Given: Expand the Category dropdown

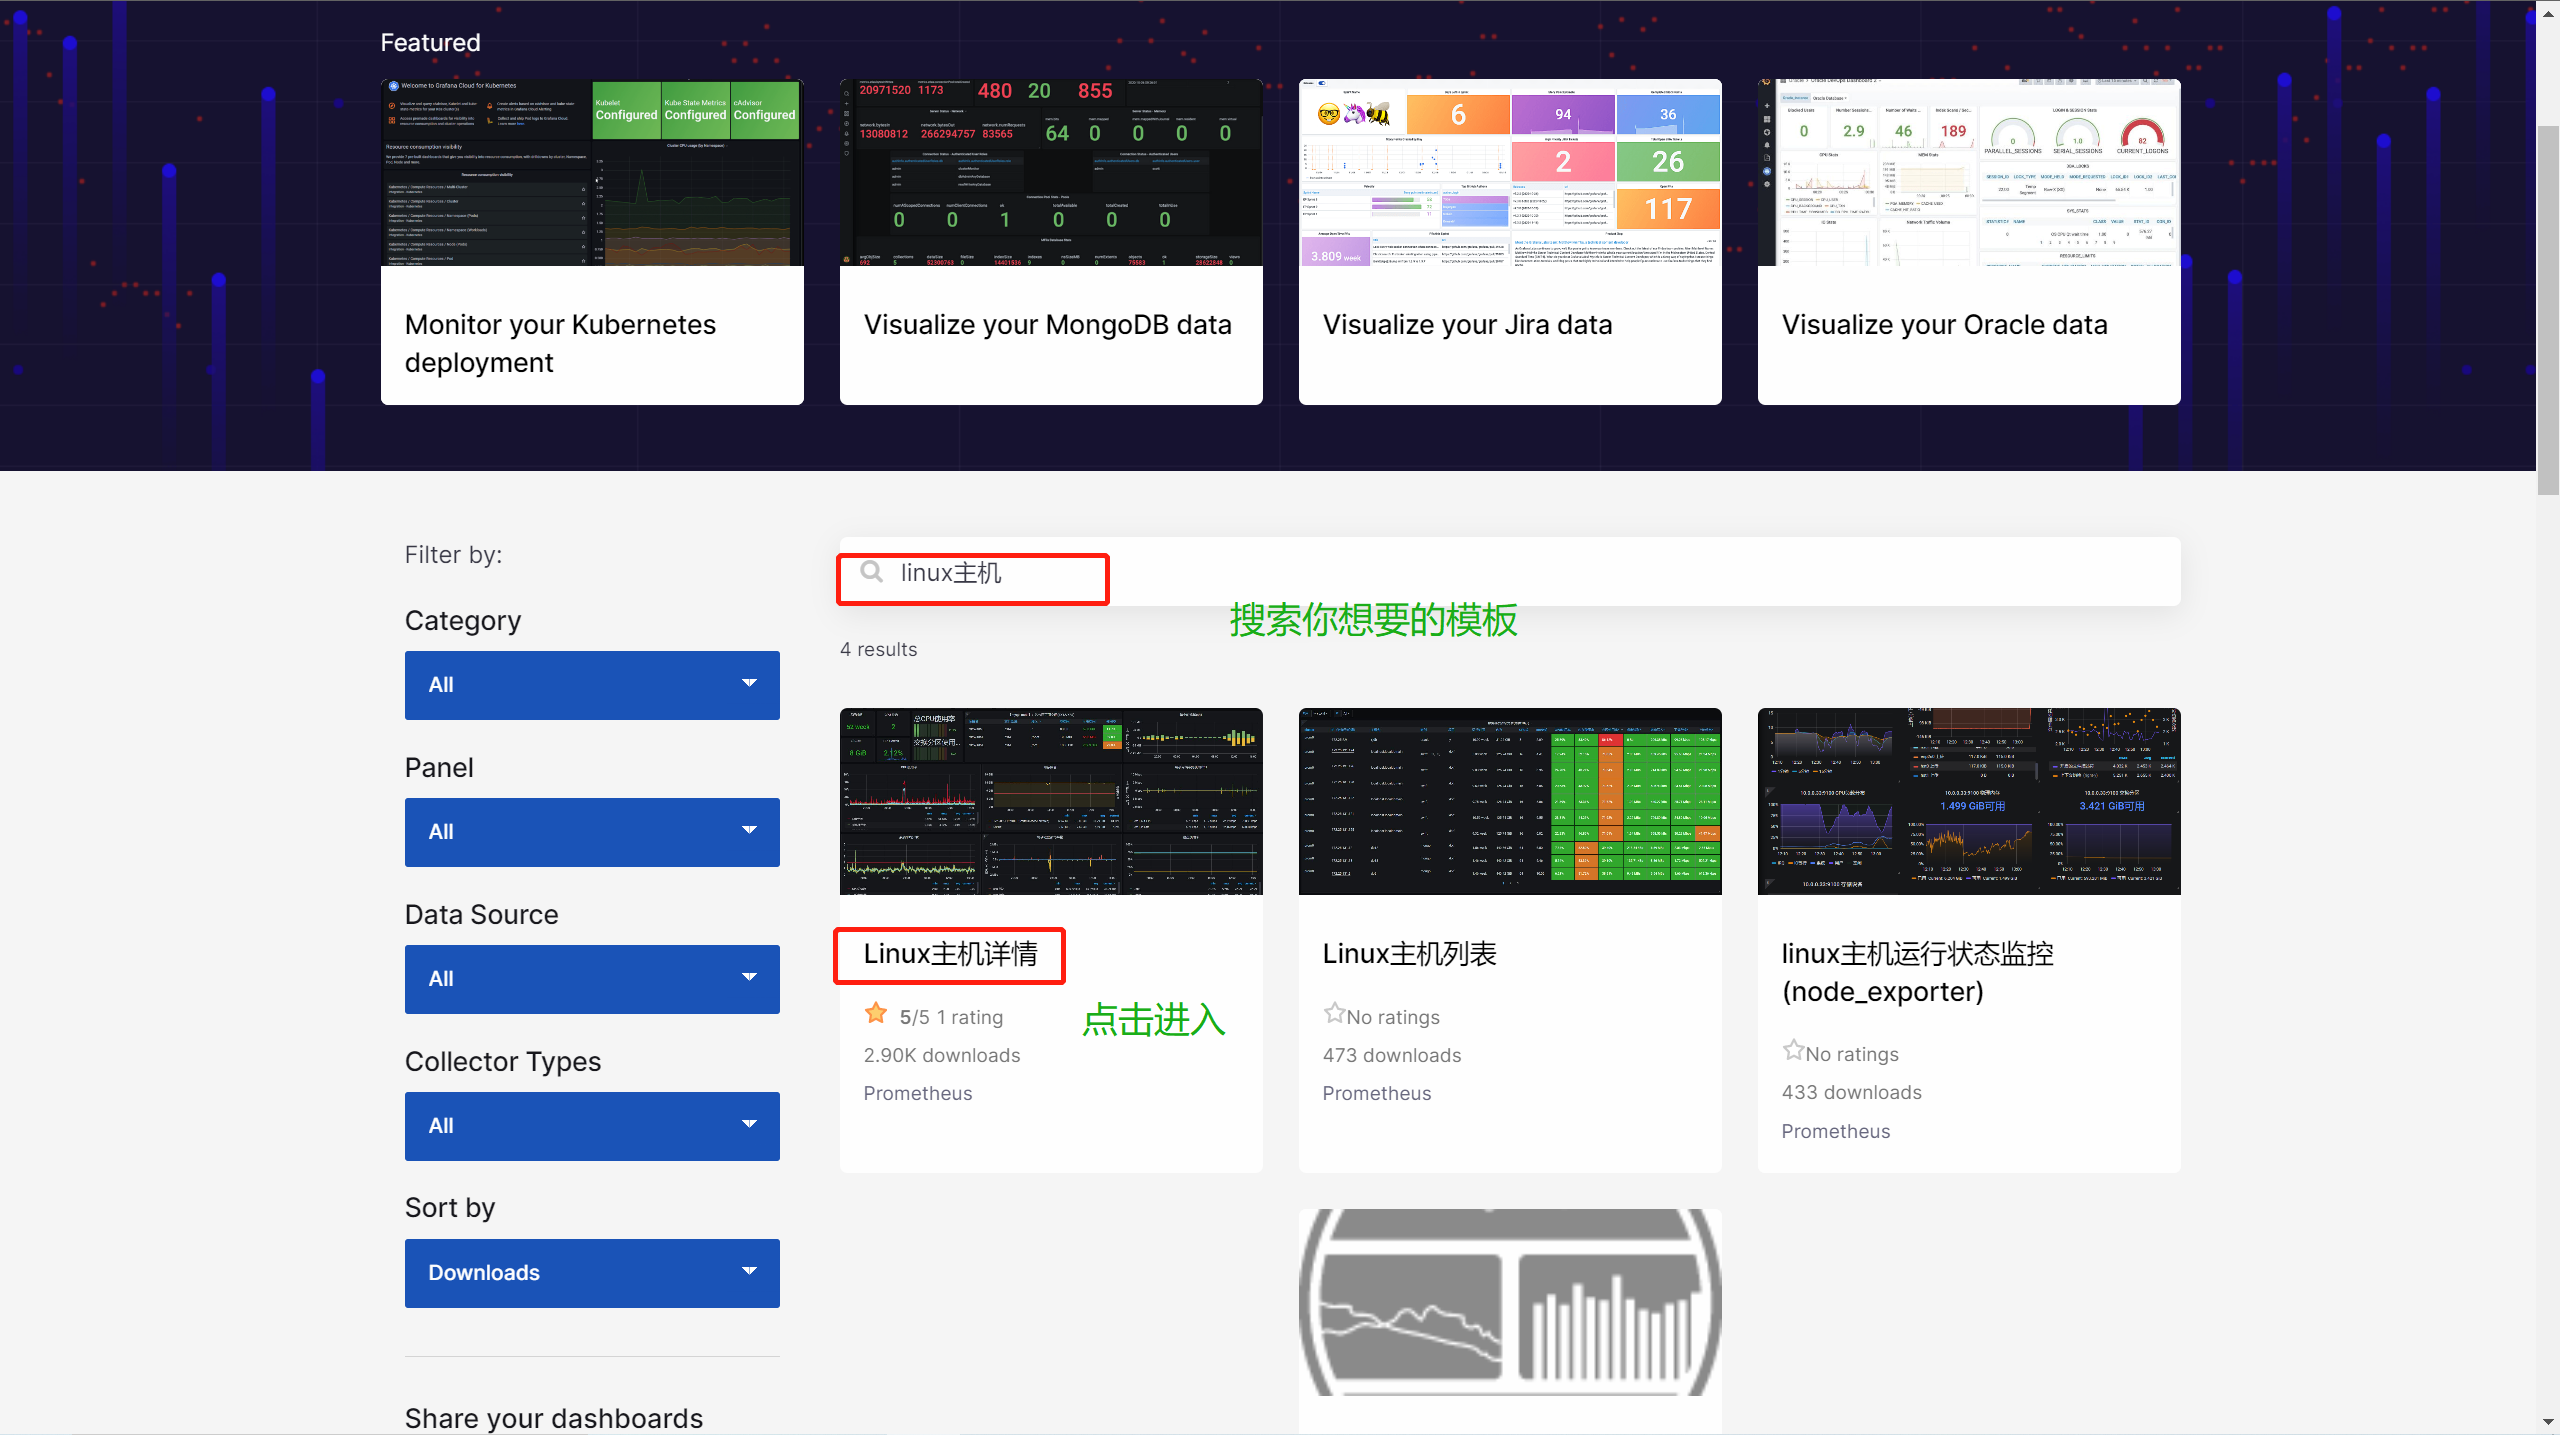Looking at the screenshot, I should click(591, 685).
